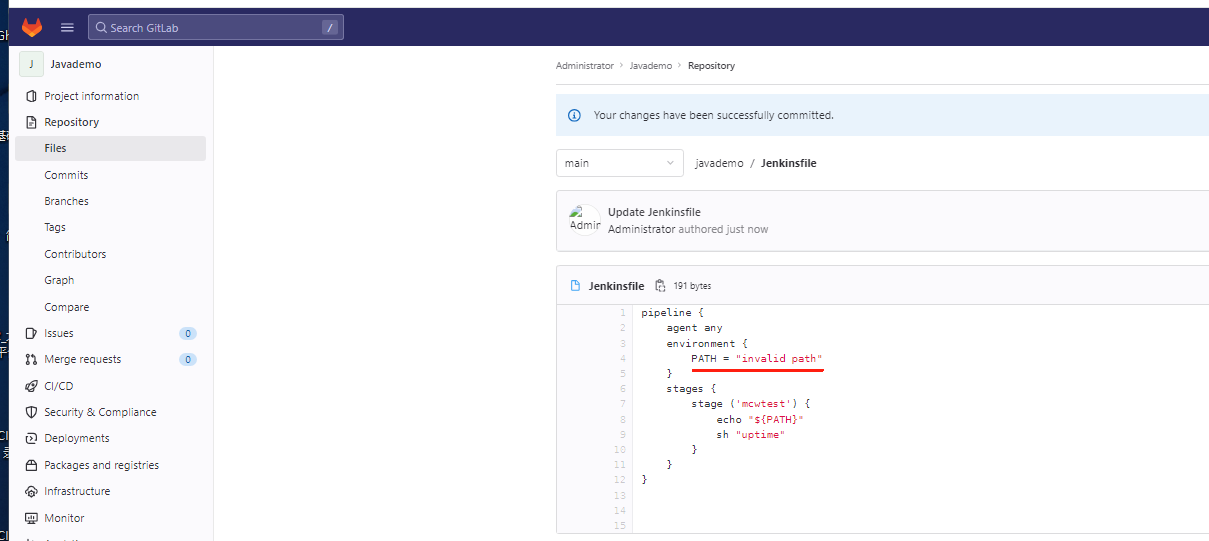The image size is (1209, 541).
Task: Click the CI/CD rocket icon
Action: coord(31,386)
